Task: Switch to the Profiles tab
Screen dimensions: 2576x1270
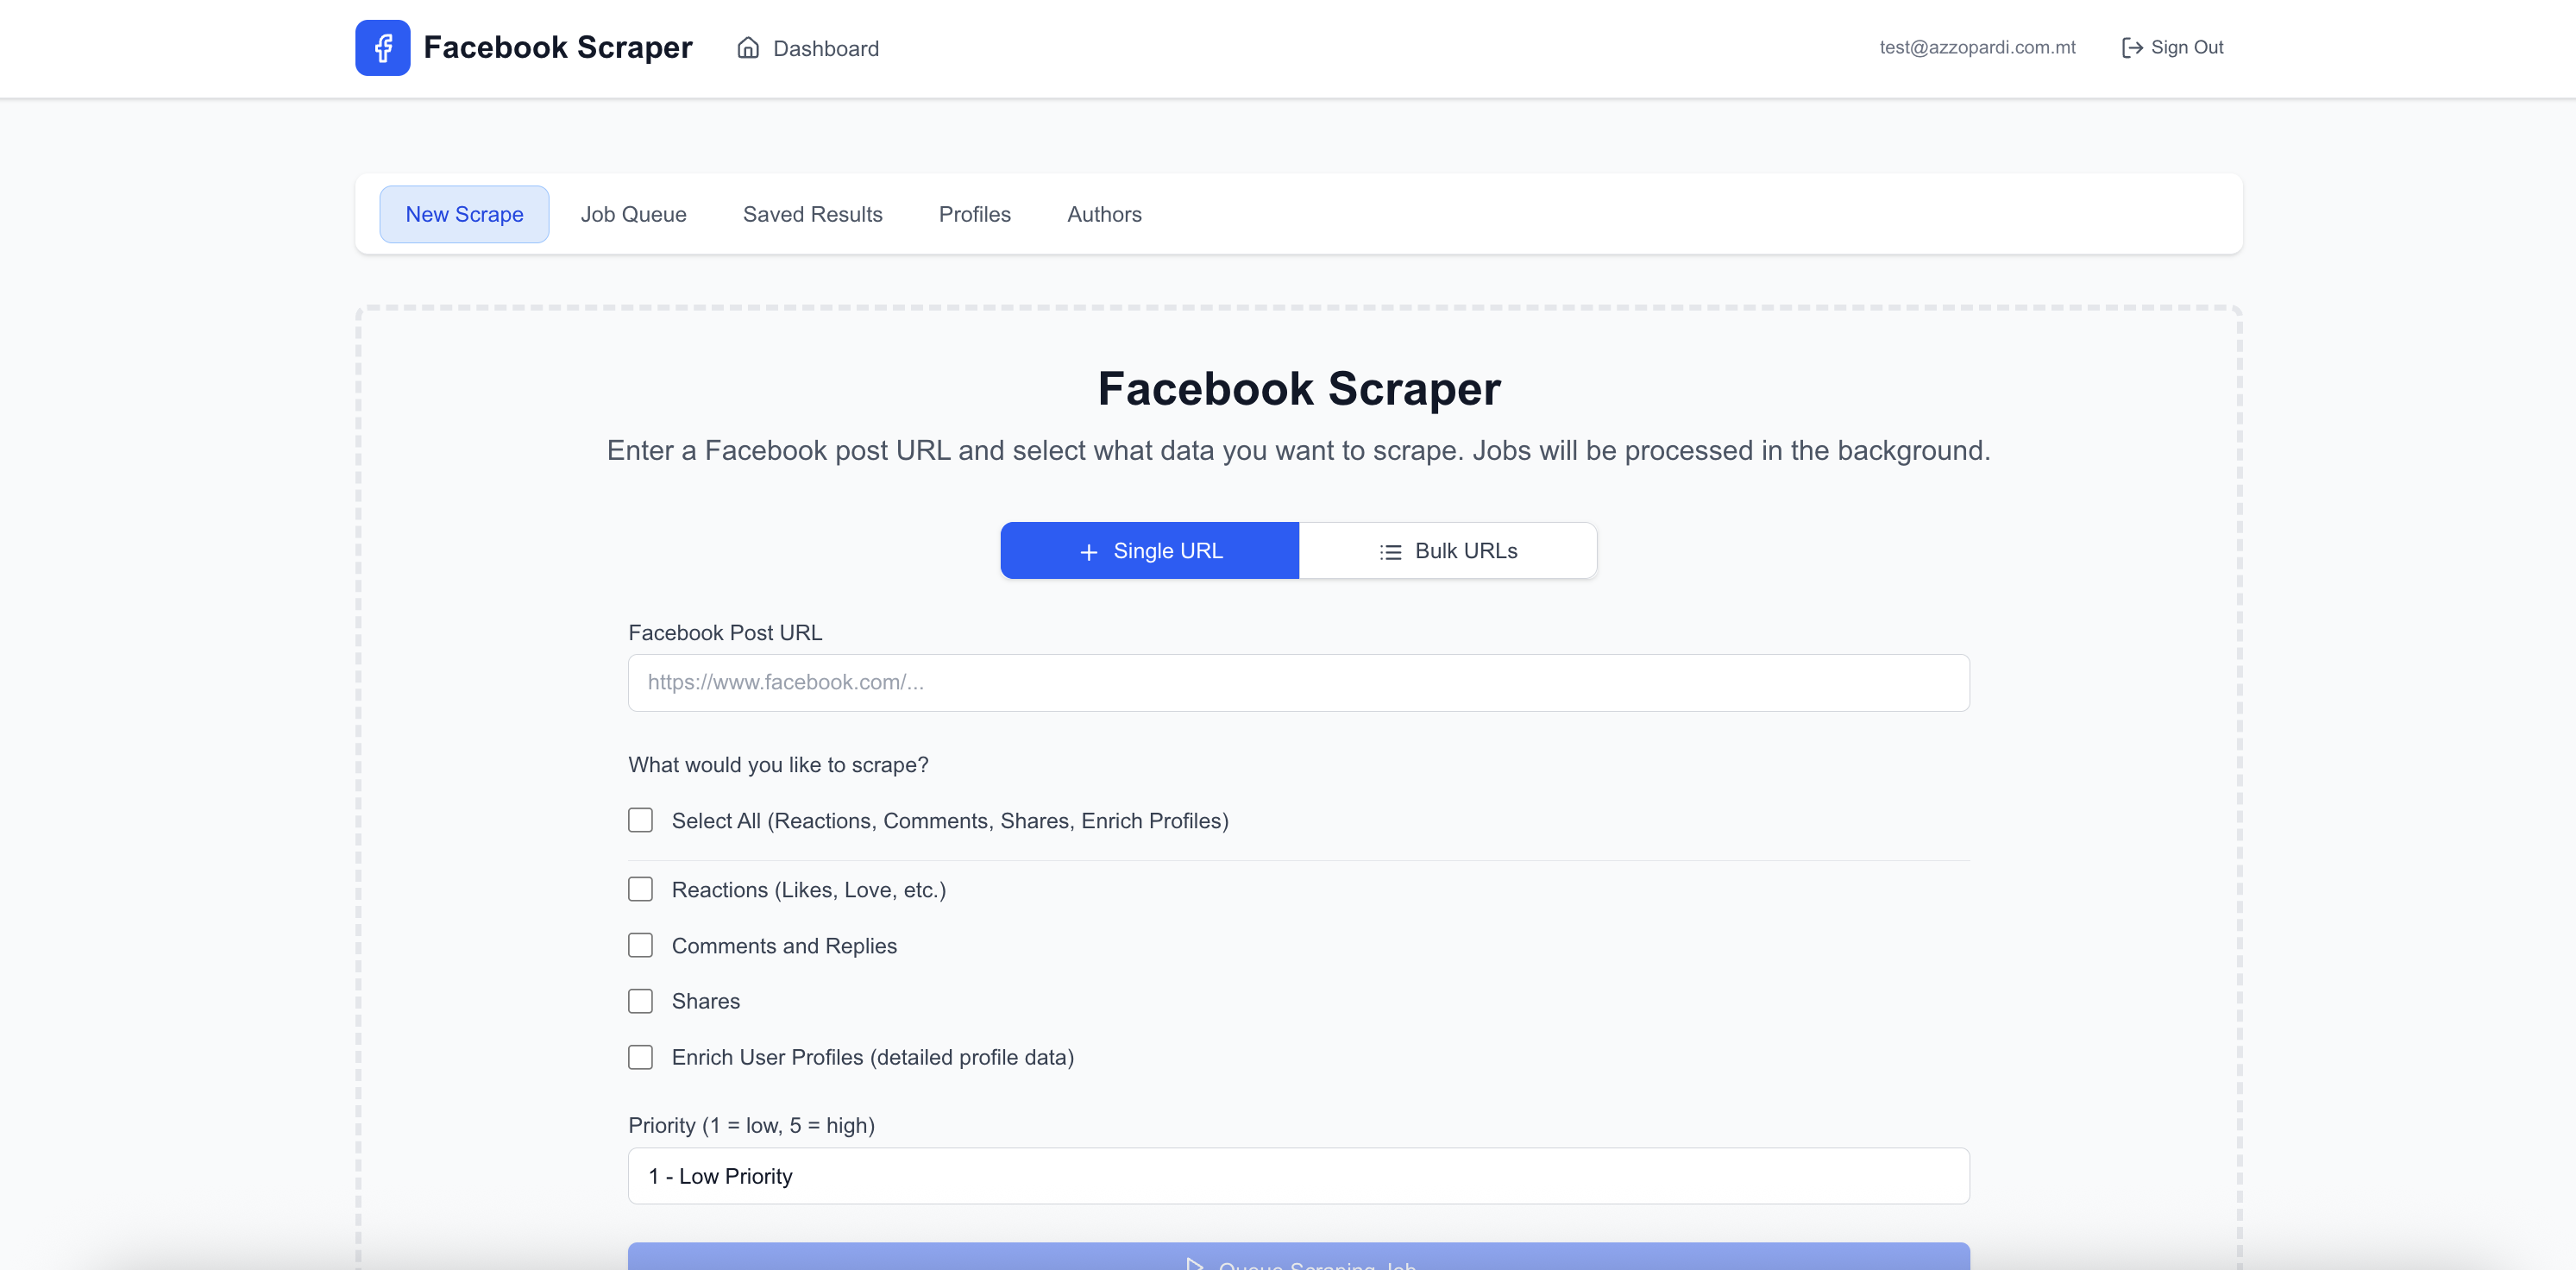Action: point(974,214)
